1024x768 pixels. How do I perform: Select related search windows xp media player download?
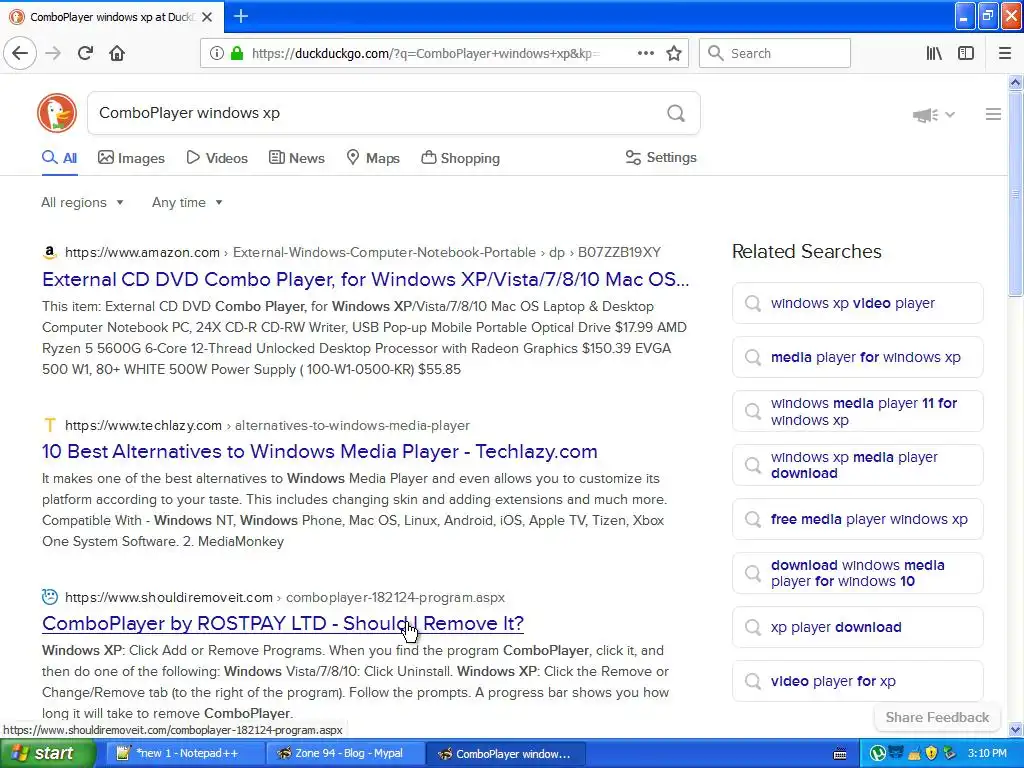[857, 465]
